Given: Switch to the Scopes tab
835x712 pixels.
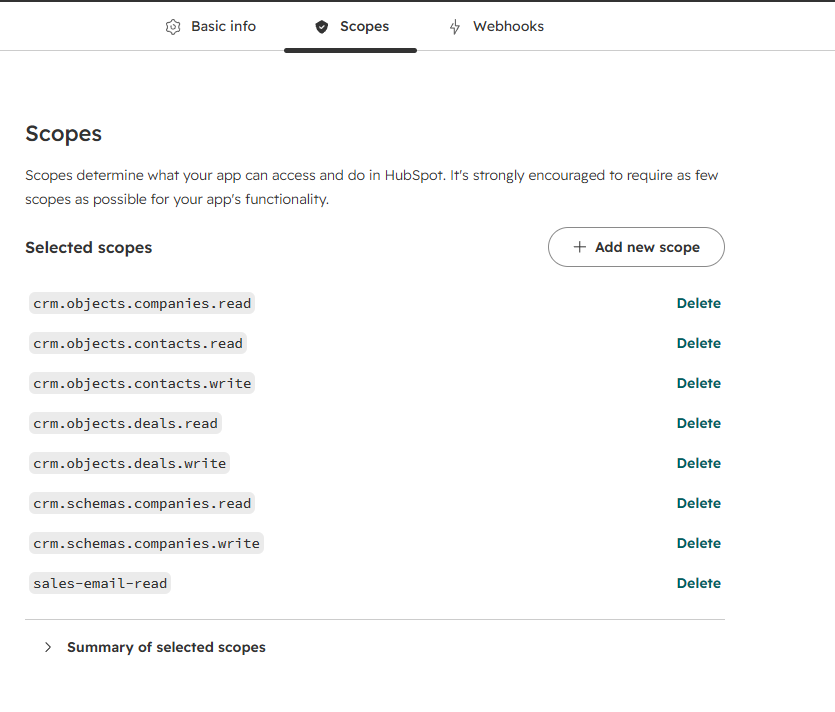Looking at the screenshot, I should (352, 26).
